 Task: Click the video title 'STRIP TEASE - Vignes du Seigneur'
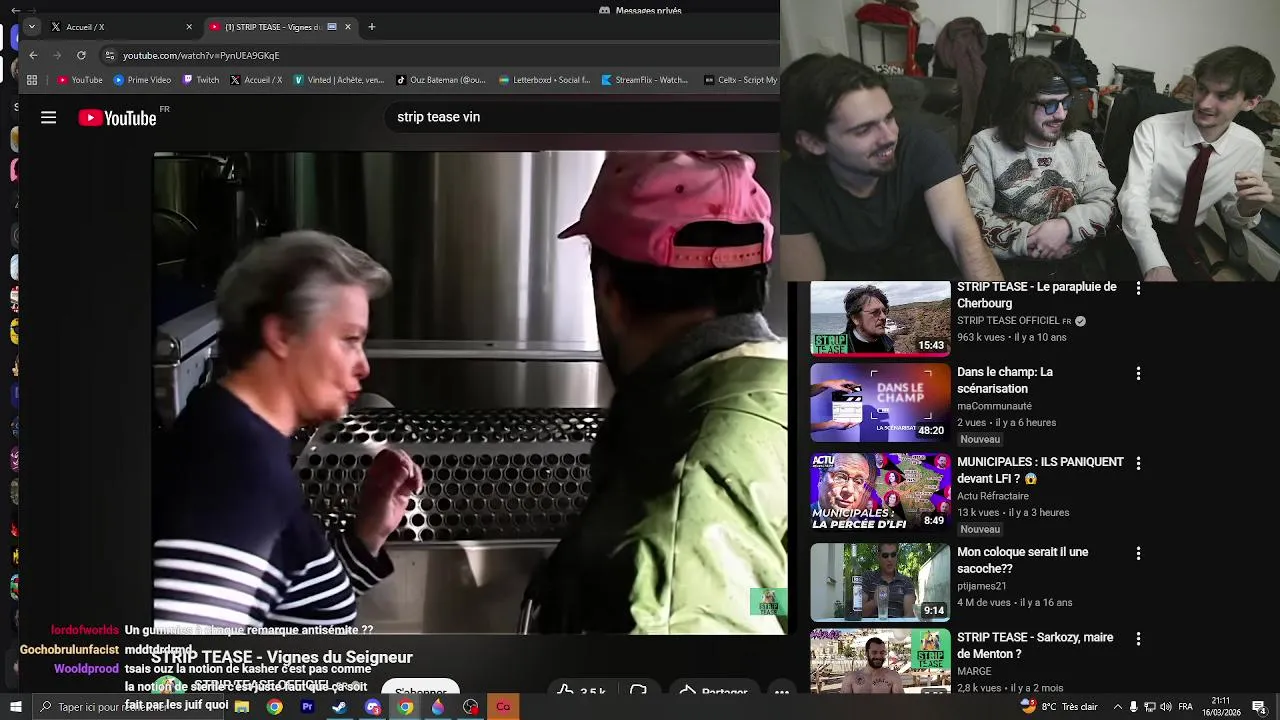click(282, 657)
